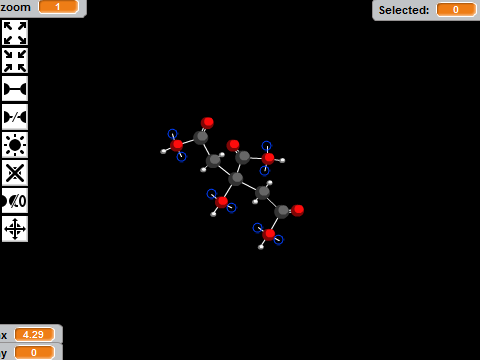Click the "Selected:" label text

point(404,10)
